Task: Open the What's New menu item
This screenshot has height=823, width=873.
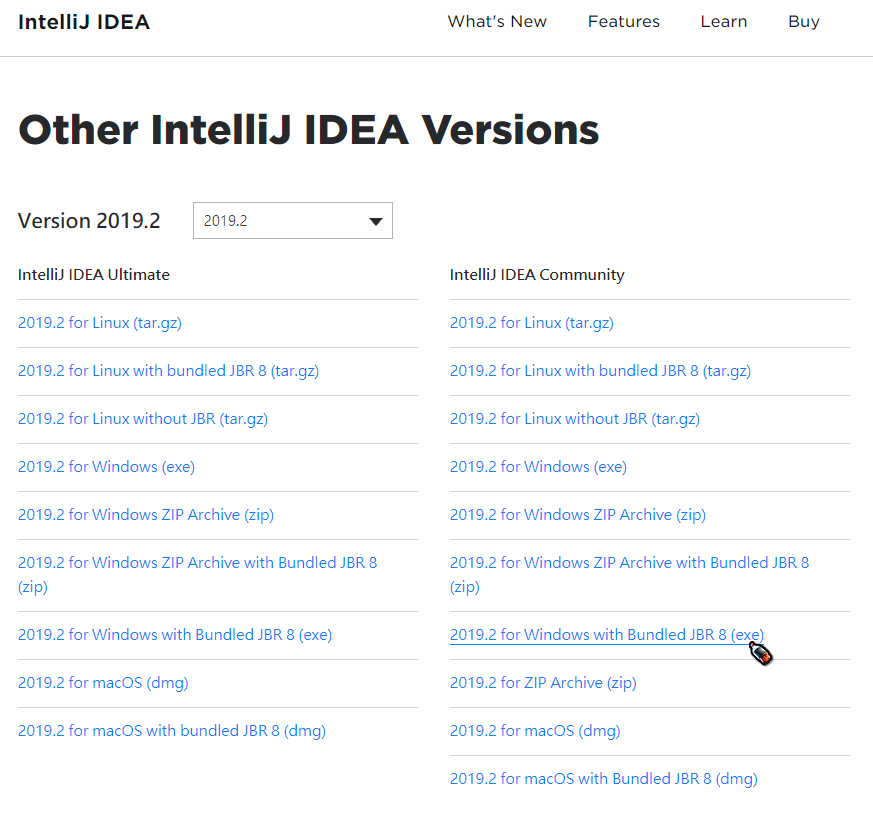Action: (x=497, y=22)
